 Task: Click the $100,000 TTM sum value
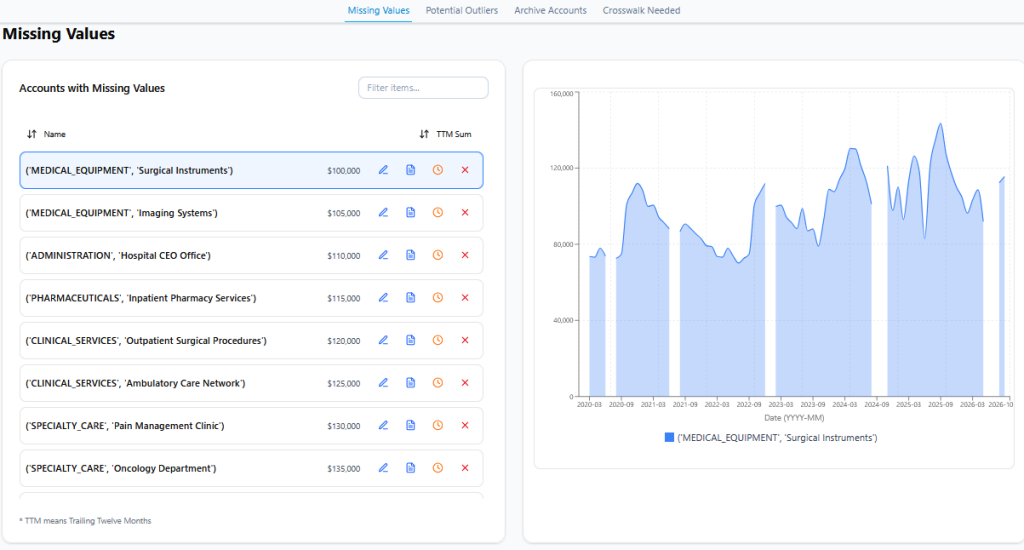click(344, 171)
